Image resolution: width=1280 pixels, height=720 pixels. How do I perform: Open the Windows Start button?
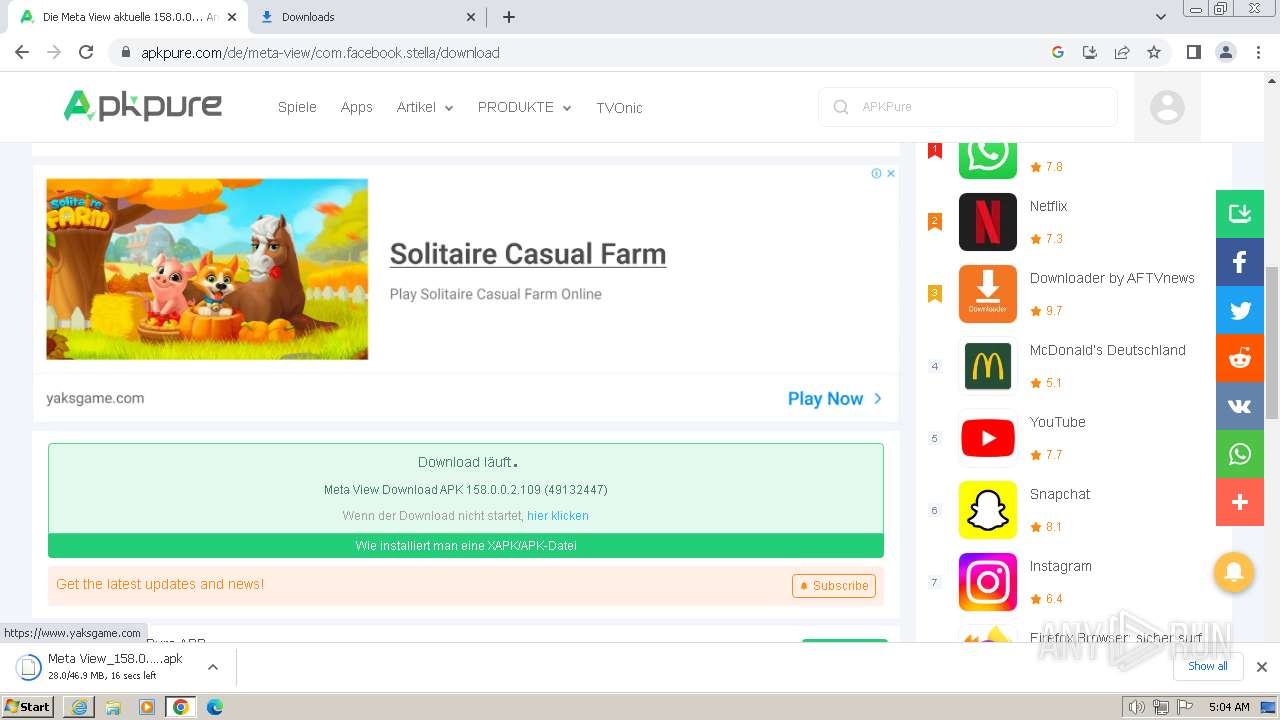pyautogui.click(x=28, y=706)
